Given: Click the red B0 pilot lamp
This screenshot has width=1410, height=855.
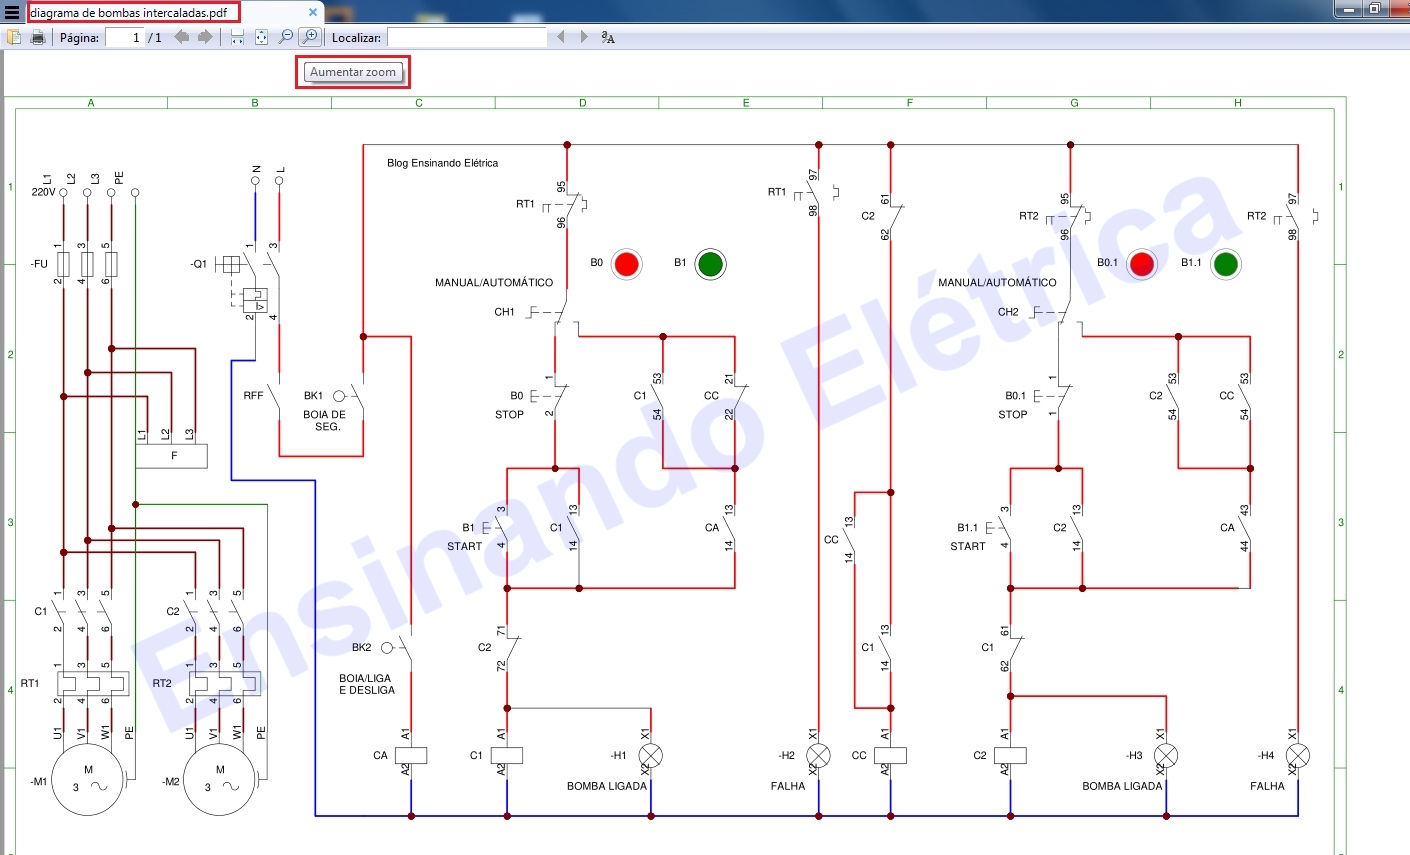Looking at the screenshot, I should pos(627,264).
